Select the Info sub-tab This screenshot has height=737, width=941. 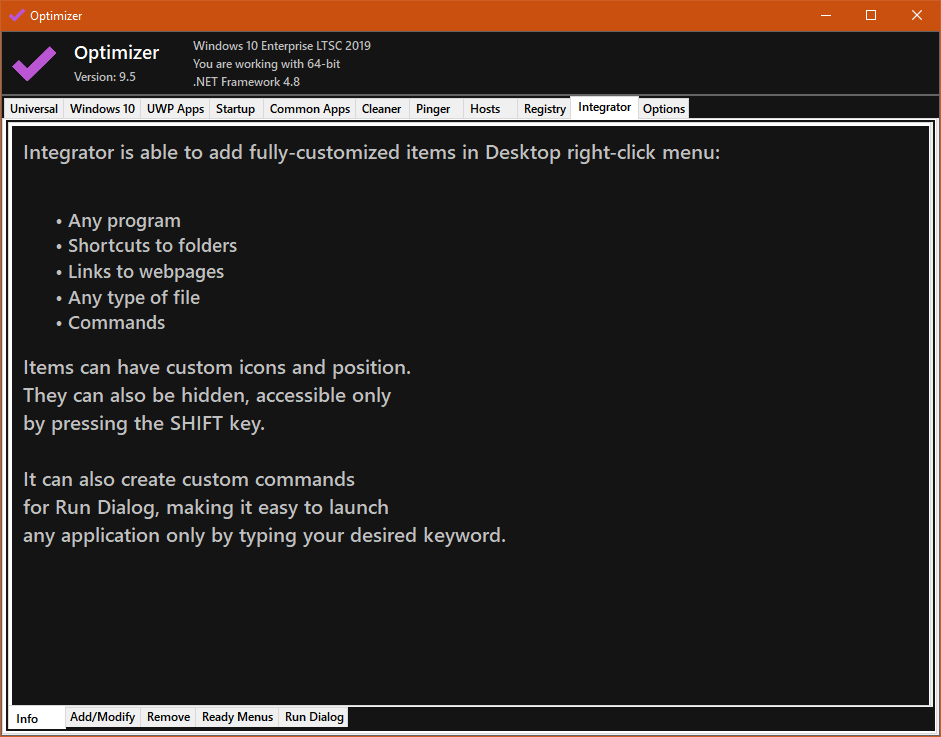(27, 719)
